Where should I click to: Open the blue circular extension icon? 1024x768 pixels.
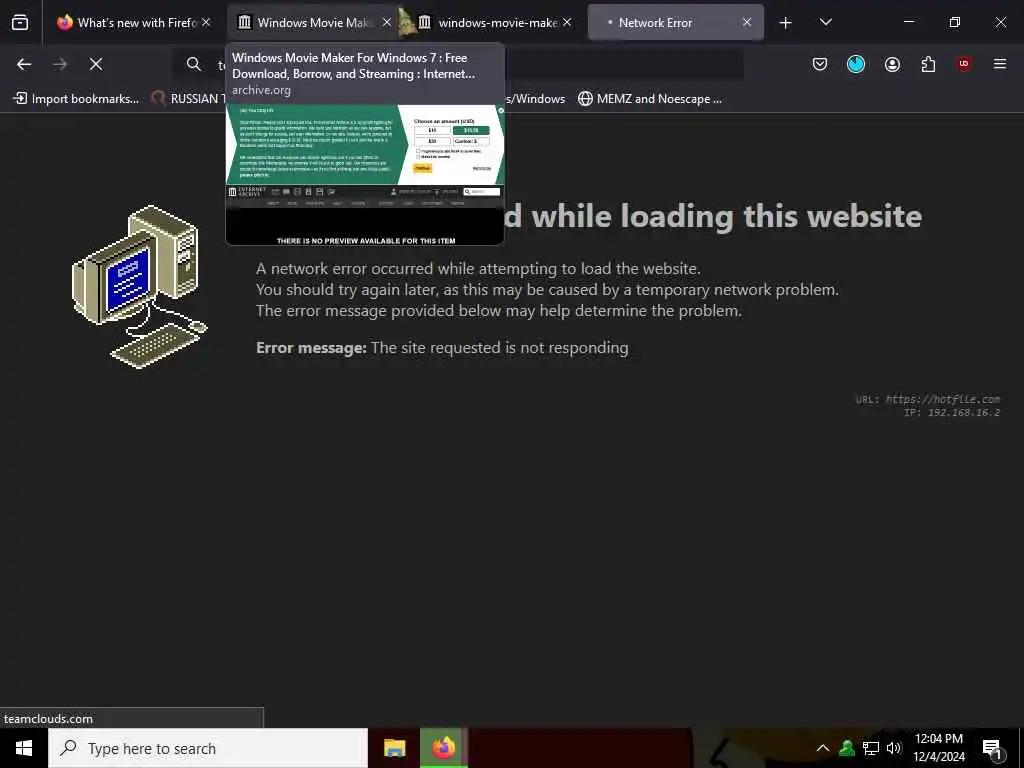click(x=856, y=64)
